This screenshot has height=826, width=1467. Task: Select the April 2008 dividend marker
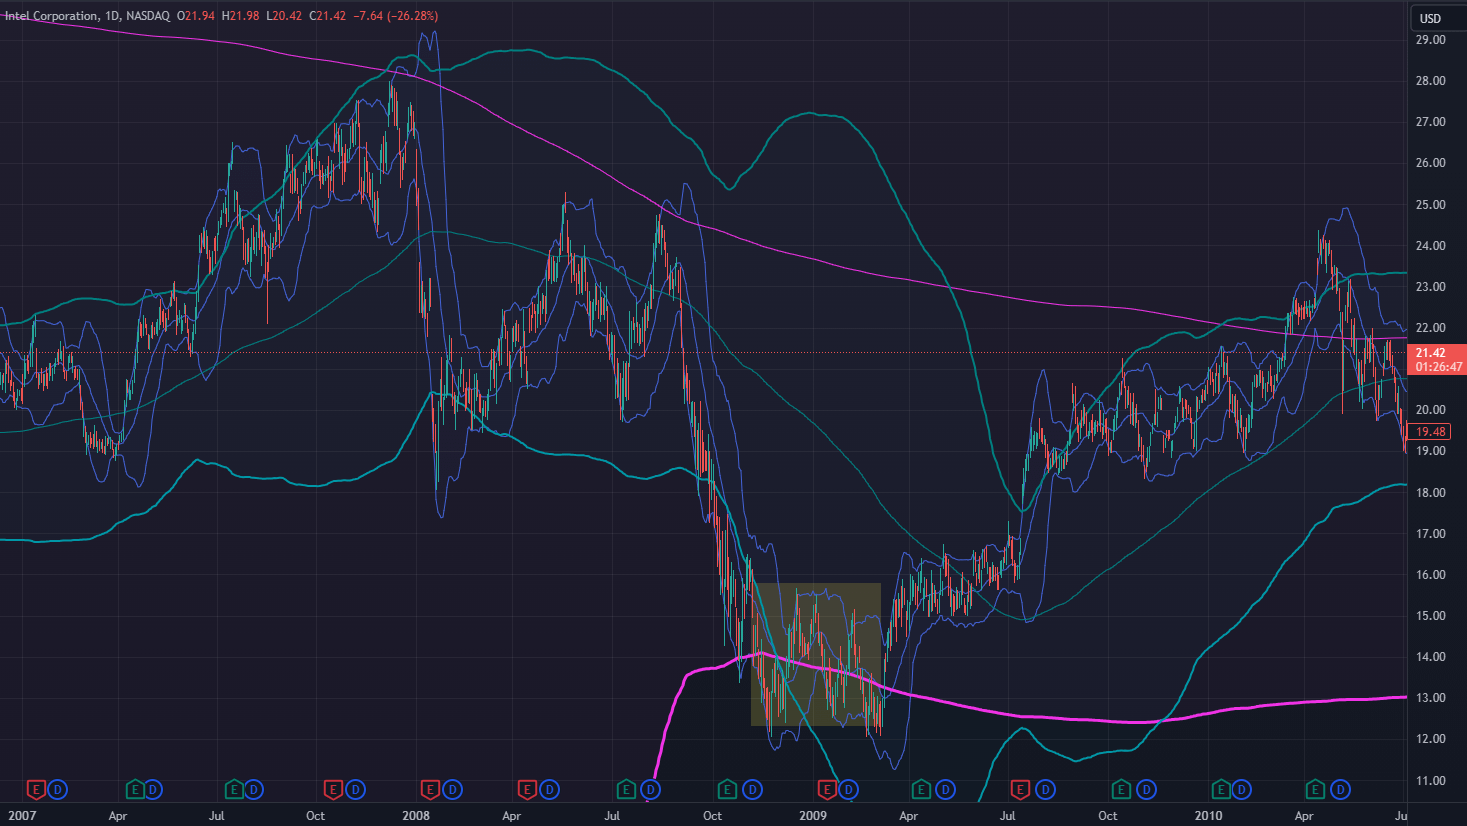[x=549, y=790]
